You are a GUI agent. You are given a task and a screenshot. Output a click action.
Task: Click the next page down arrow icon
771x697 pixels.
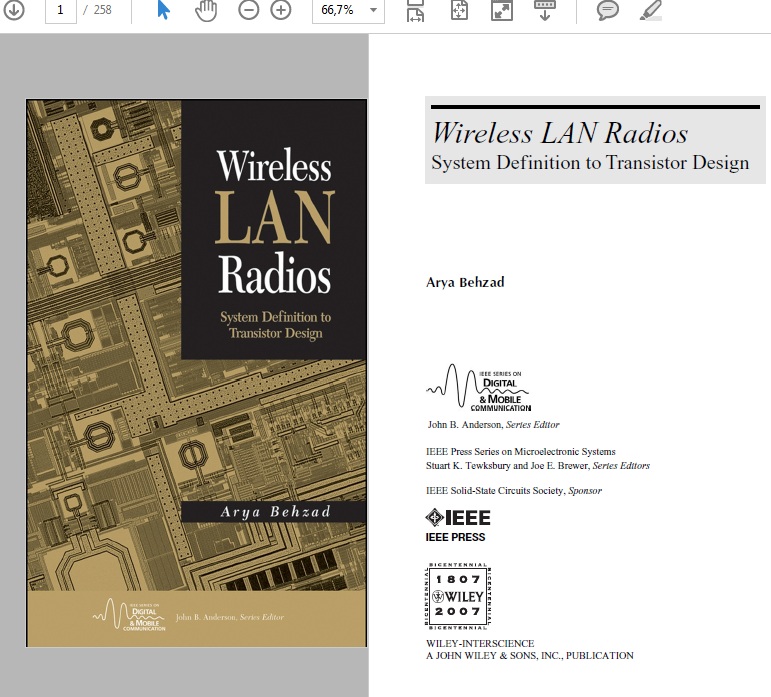click(15, 10)
